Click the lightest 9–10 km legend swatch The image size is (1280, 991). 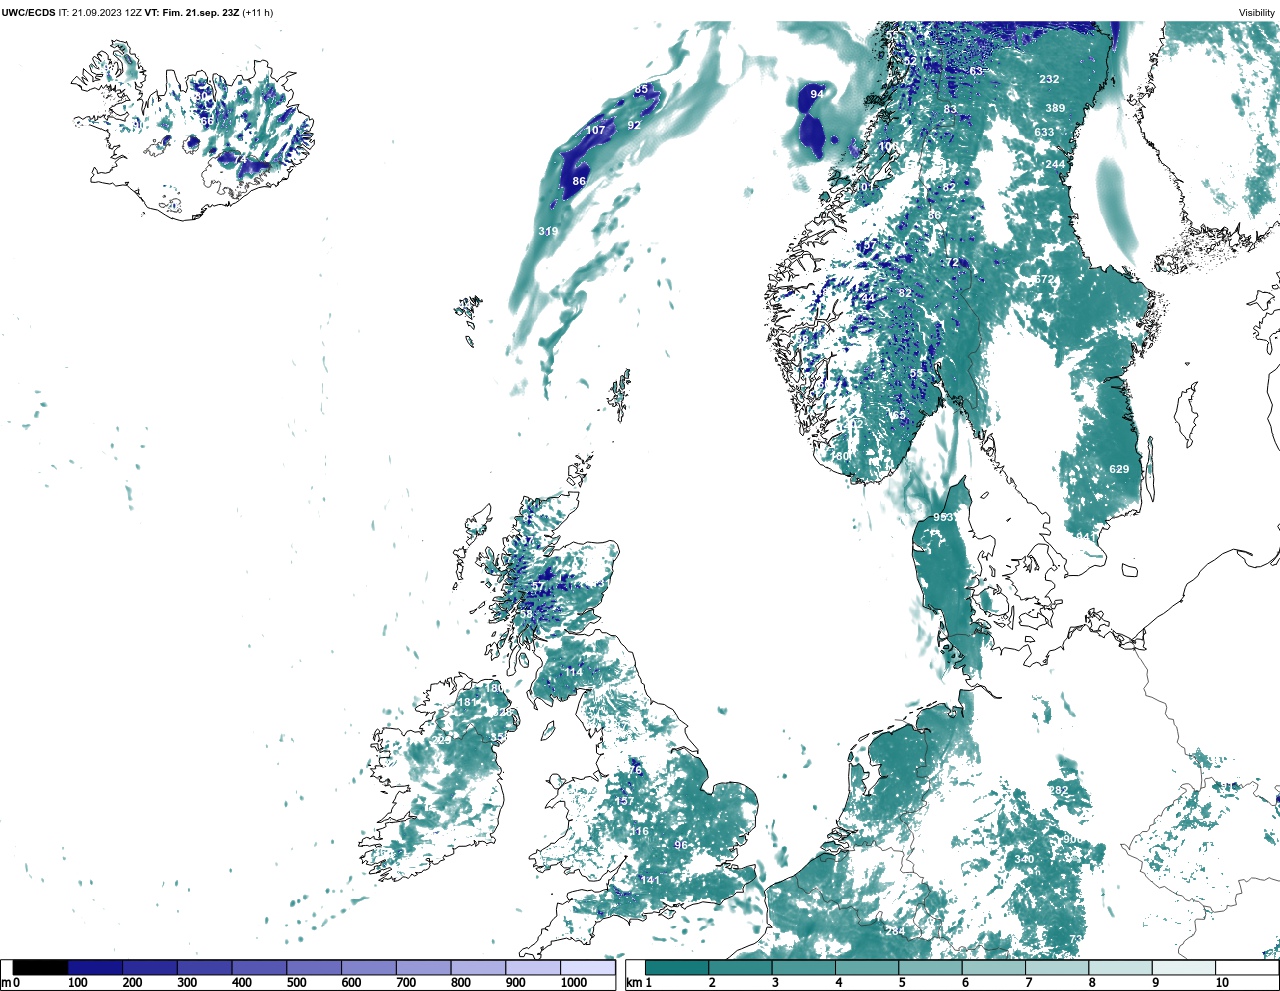[x=1183, y=967]
